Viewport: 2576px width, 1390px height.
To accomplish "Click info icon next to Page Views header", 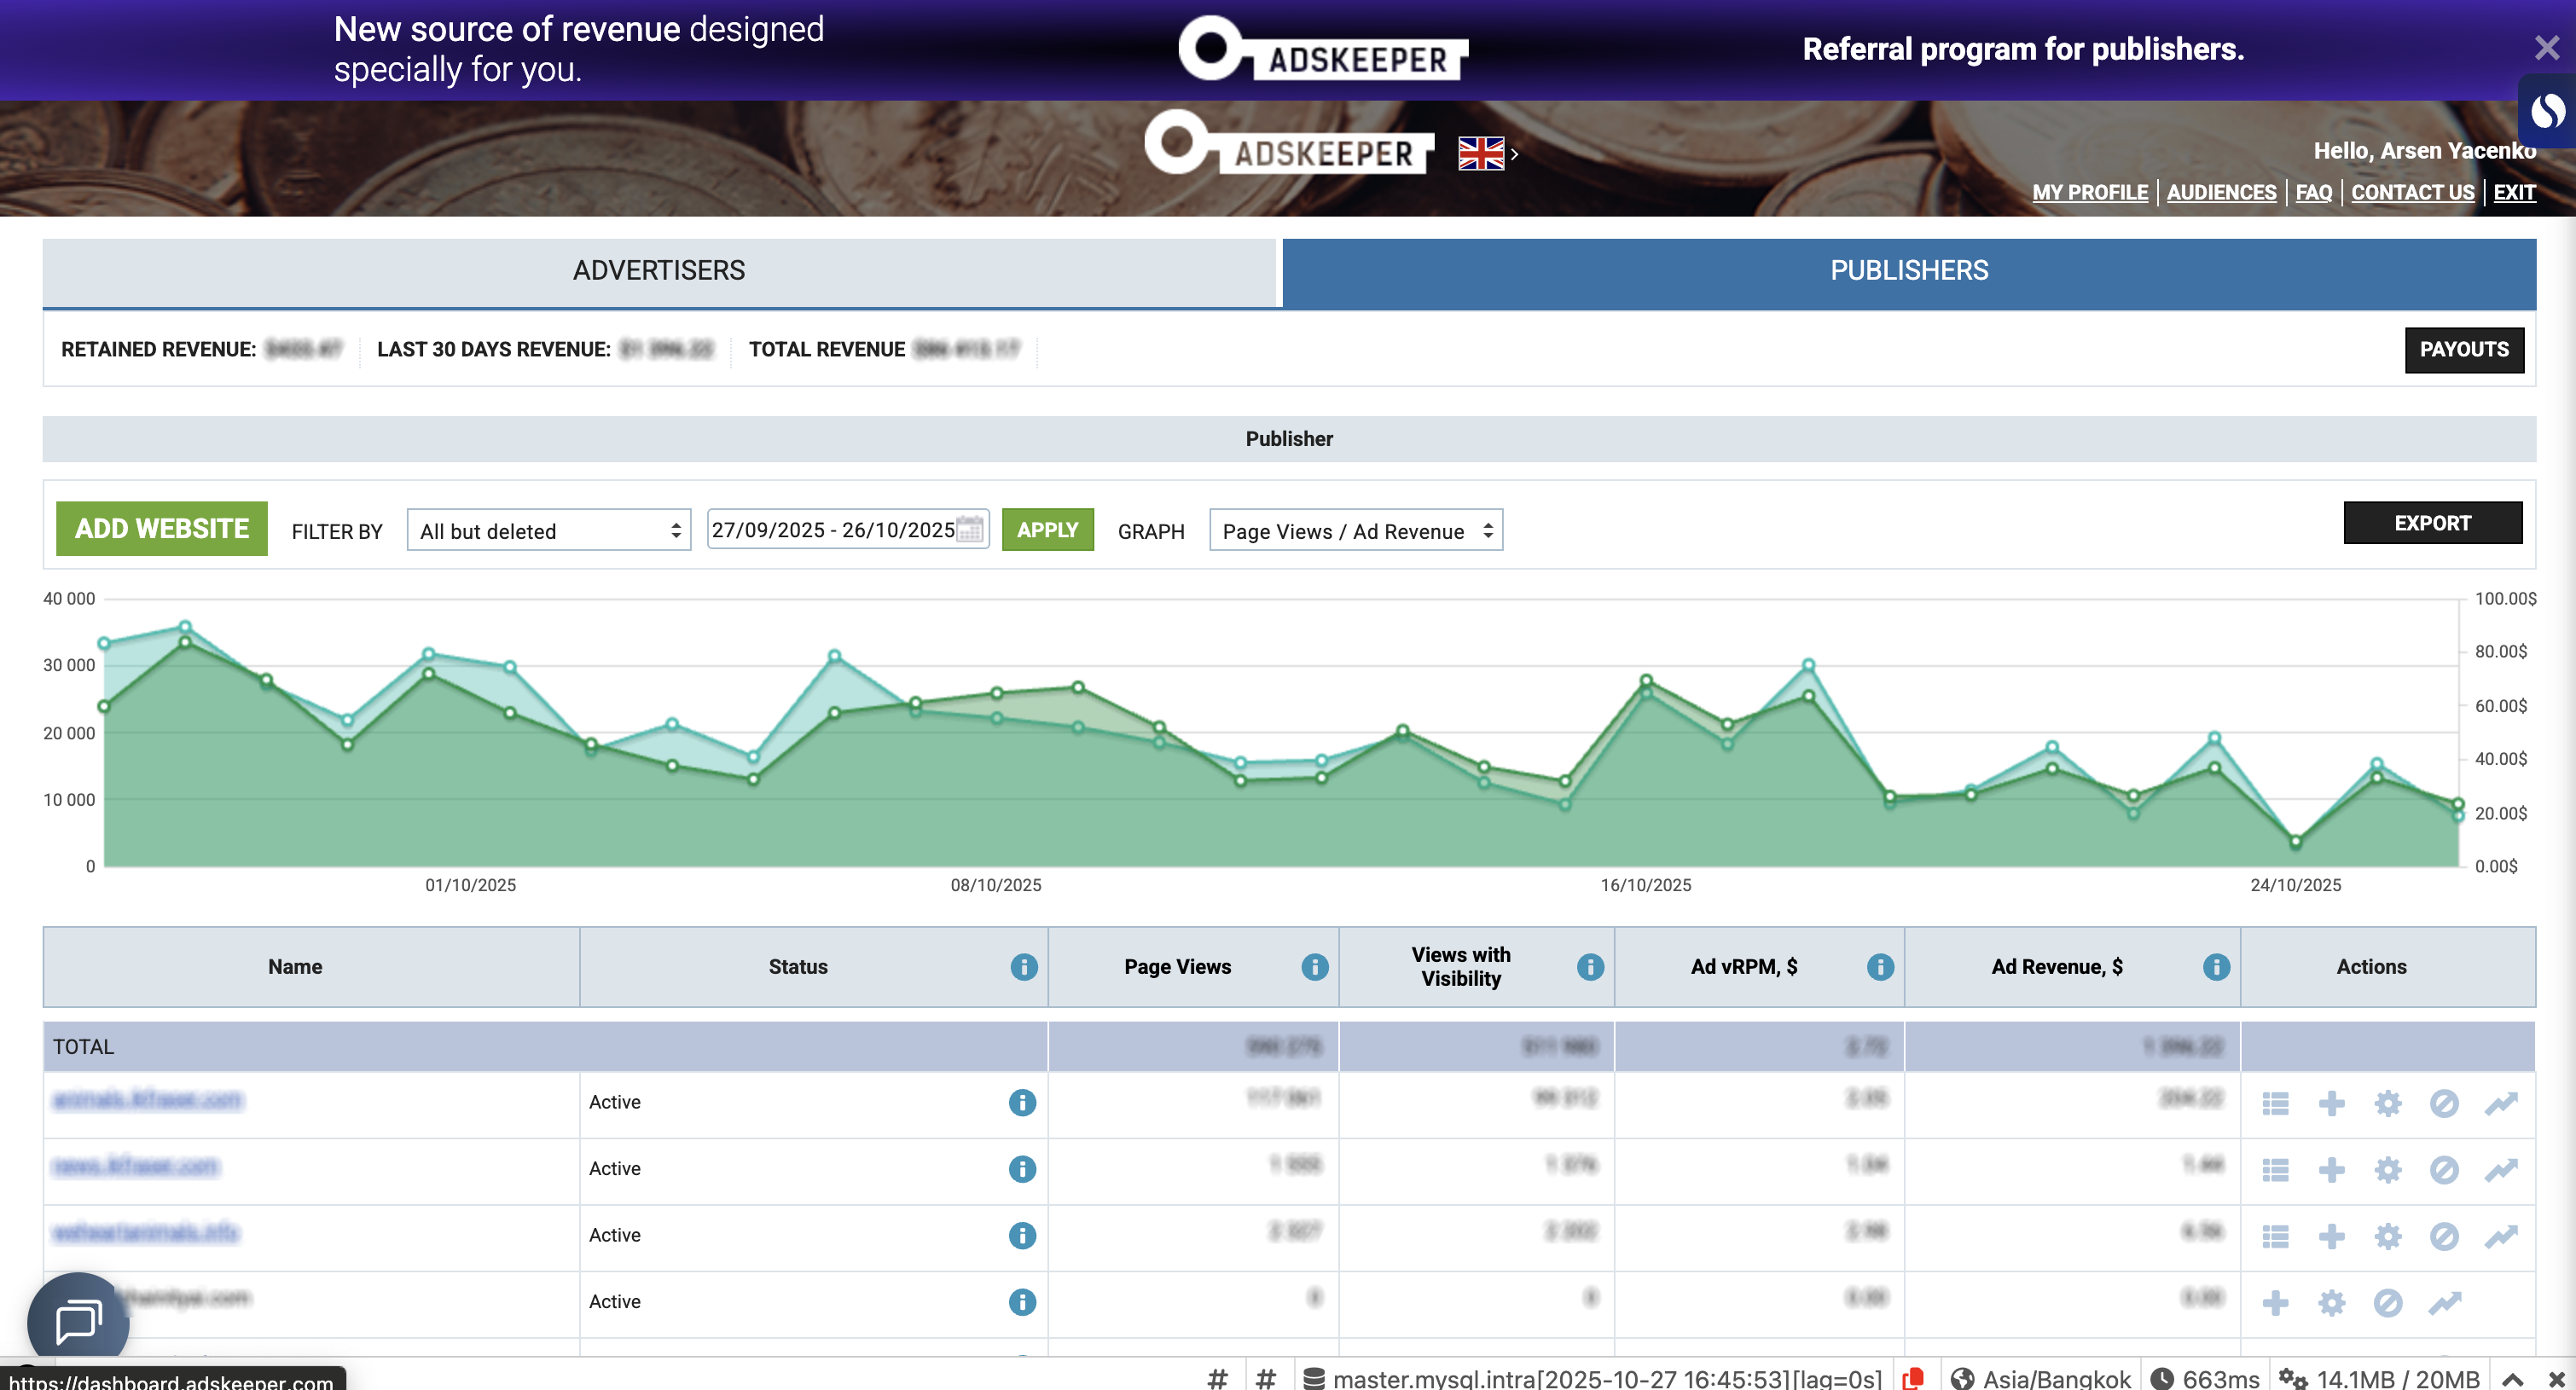I will pyautogui.click(x=1314, y=966).
